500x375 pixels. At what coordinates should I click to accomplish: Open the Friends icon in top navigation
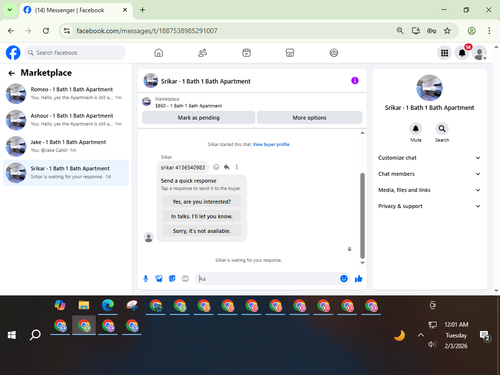(x=202, y=53)
